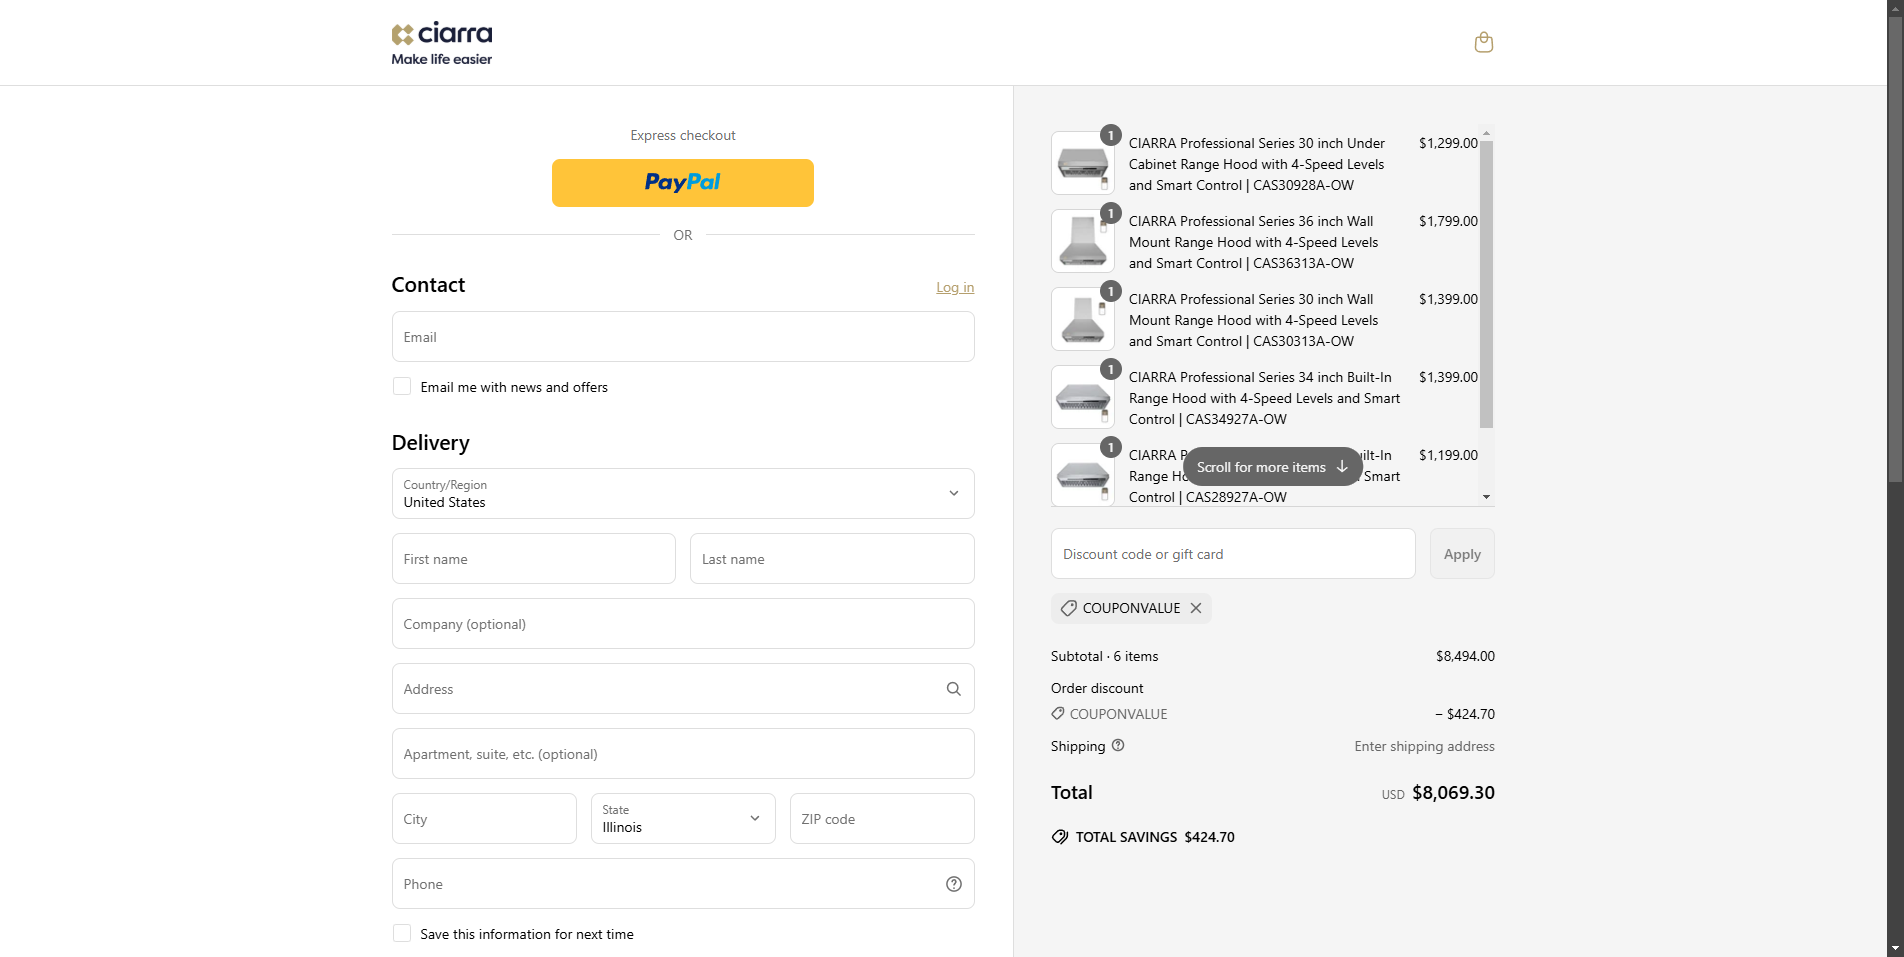Click the Apply discount button
The height and width of the screenshot is (957, 1904).
(x=1462, y=554)
